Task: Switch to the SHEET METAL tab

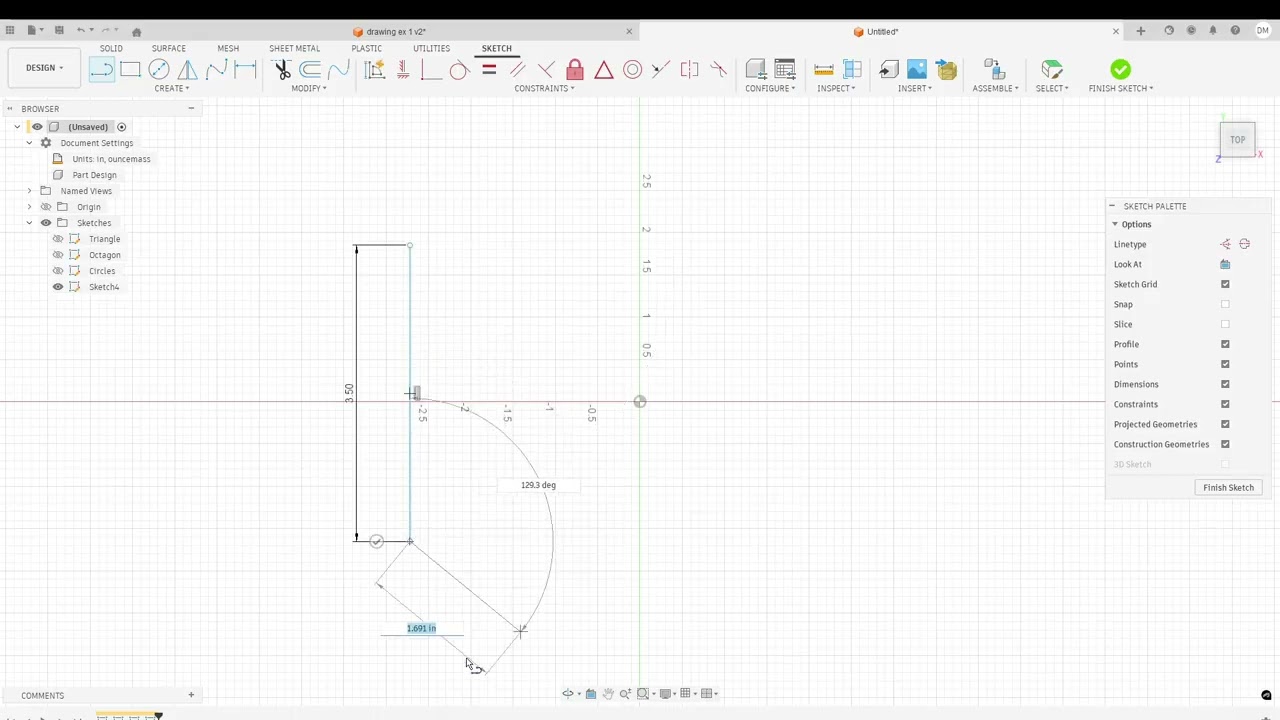Action: 294,48
